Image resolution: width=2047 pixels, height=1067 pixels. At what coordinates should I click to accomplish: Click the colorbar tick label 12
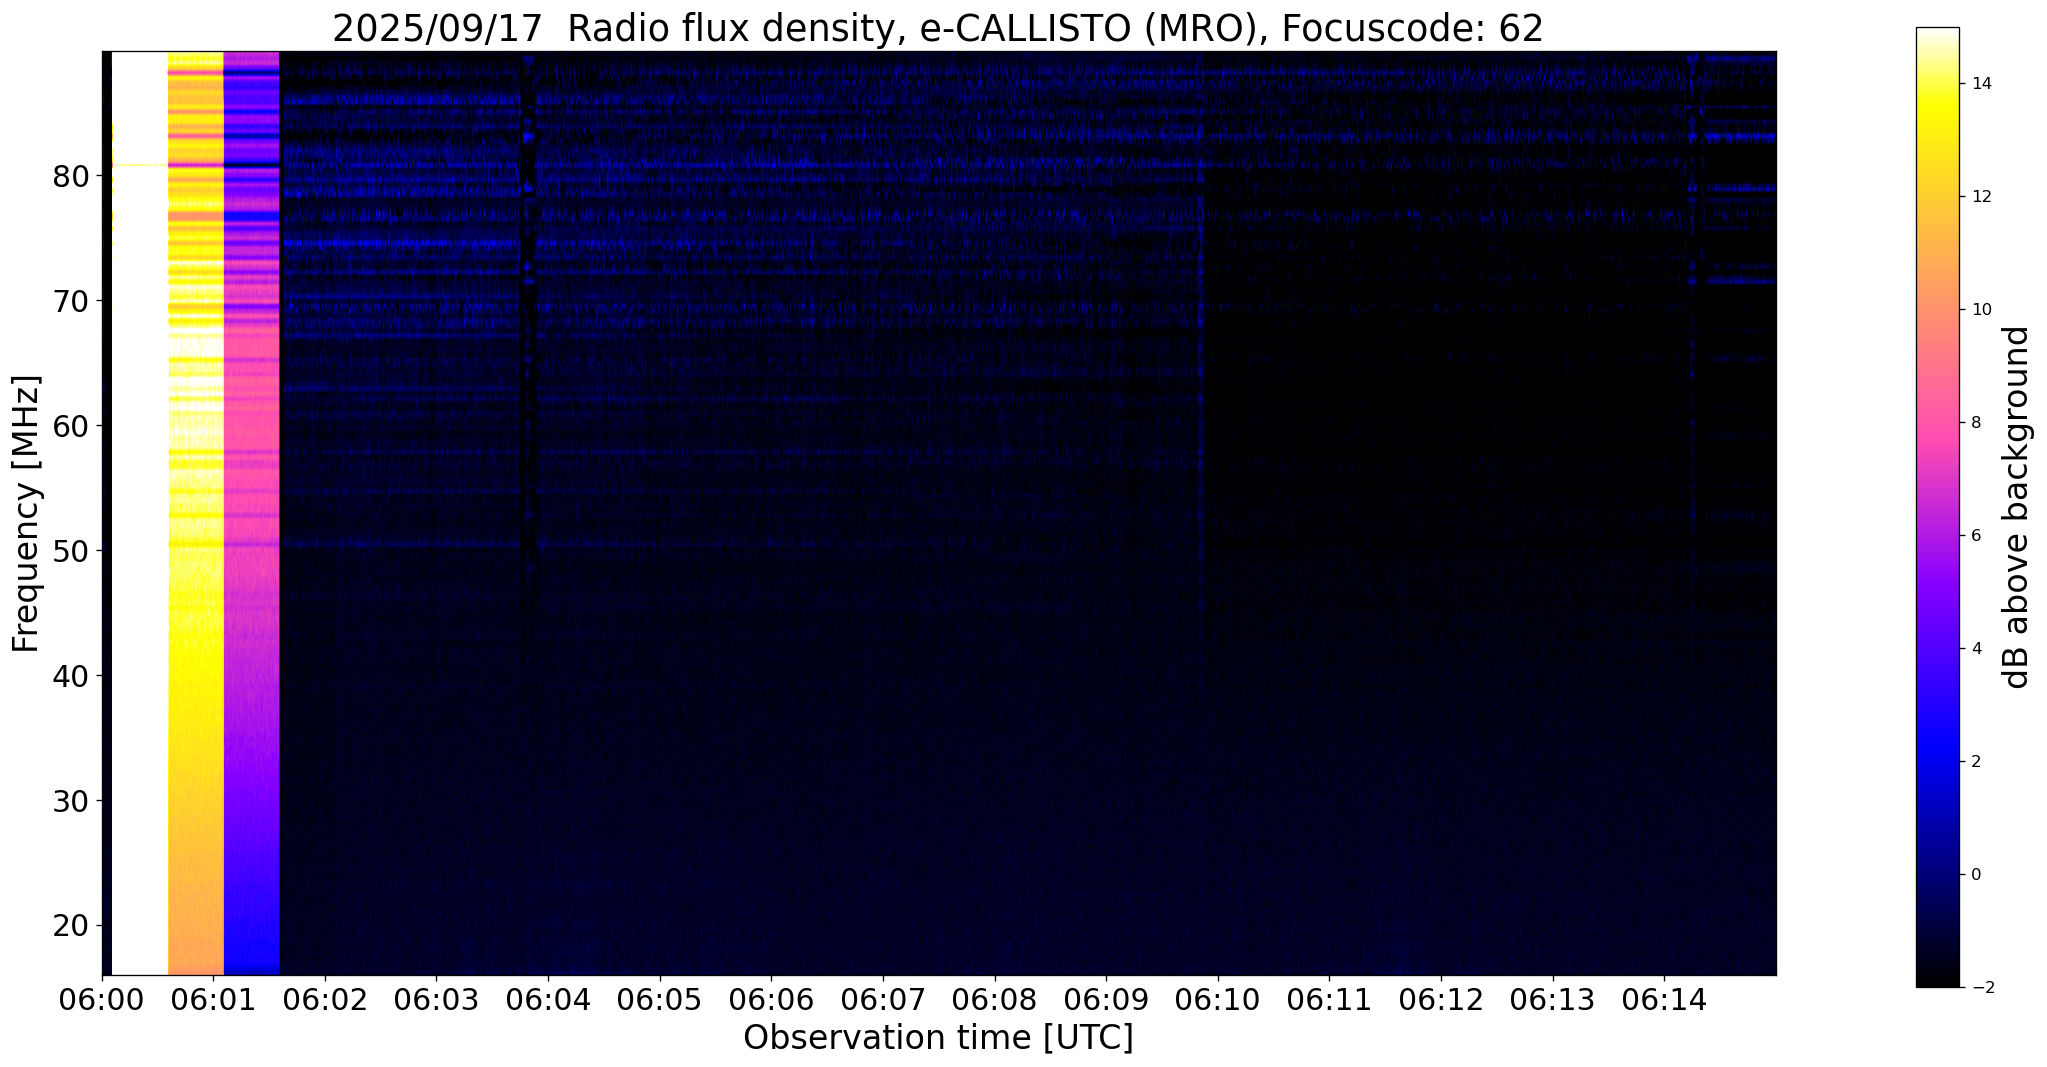click(x=1980, y=197)
